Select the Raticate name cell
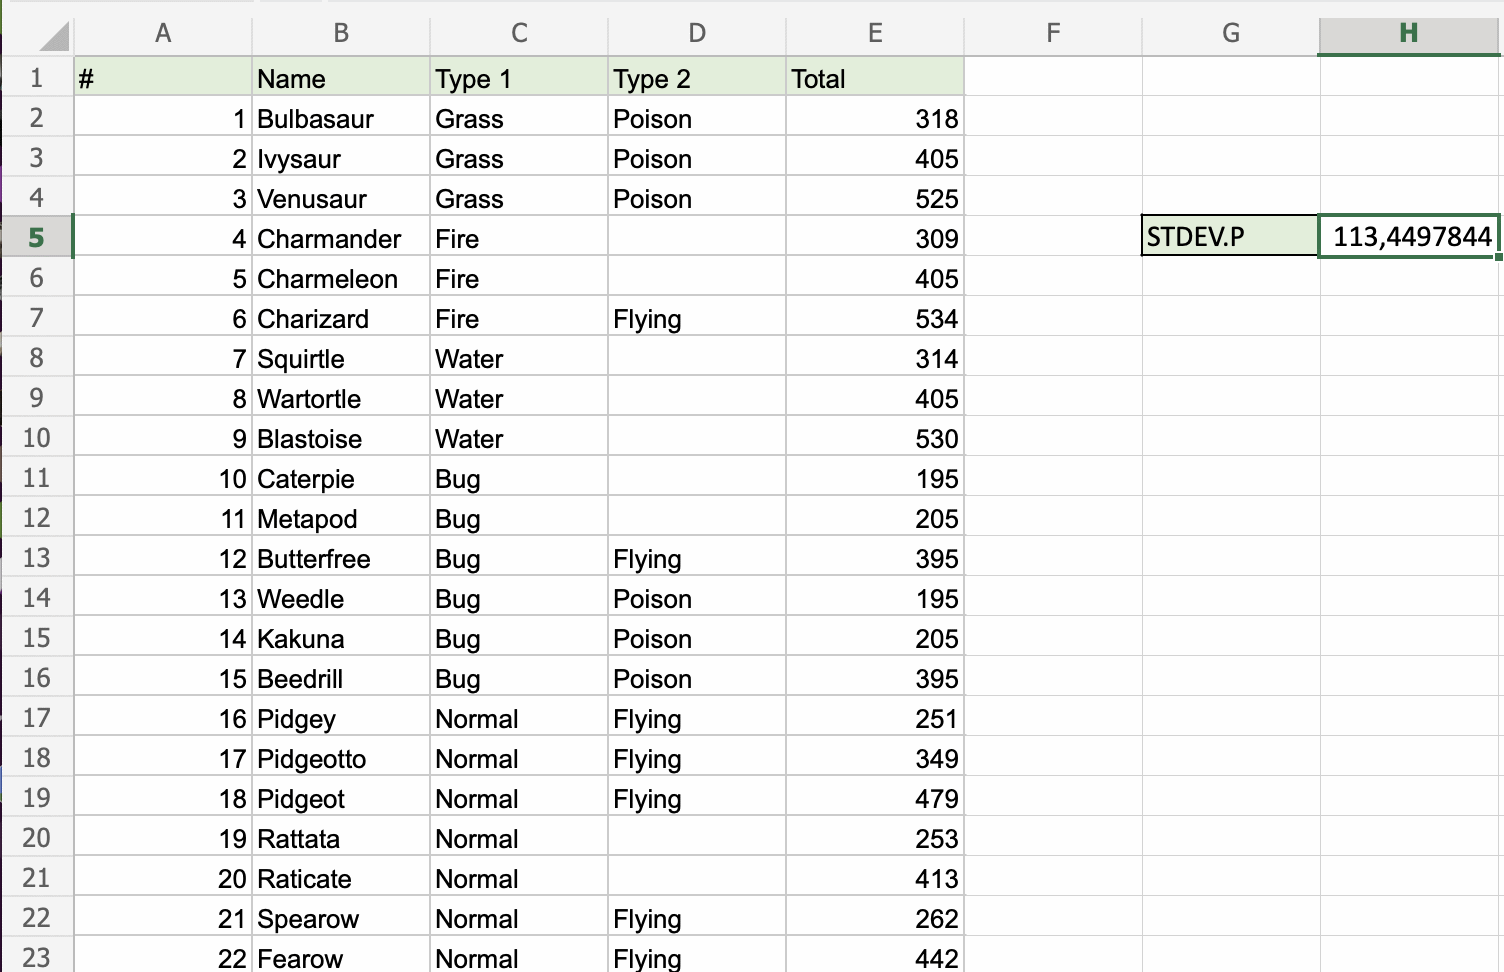The width and height of the screenshot is (1504, 972). pos(340,879)
